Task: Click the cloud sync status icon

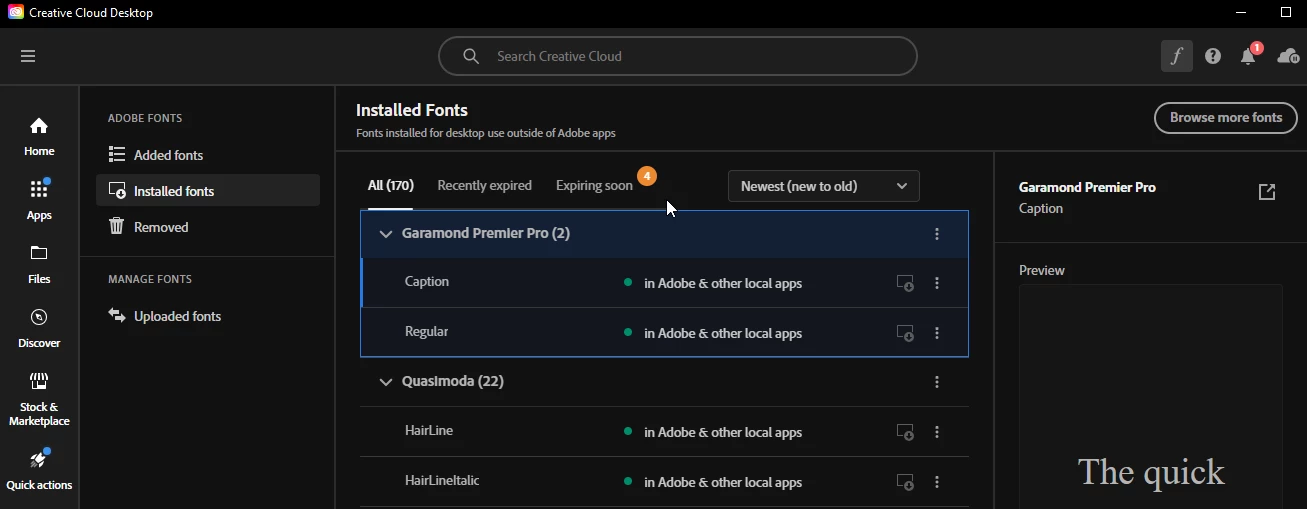Action: (1288, 56)
